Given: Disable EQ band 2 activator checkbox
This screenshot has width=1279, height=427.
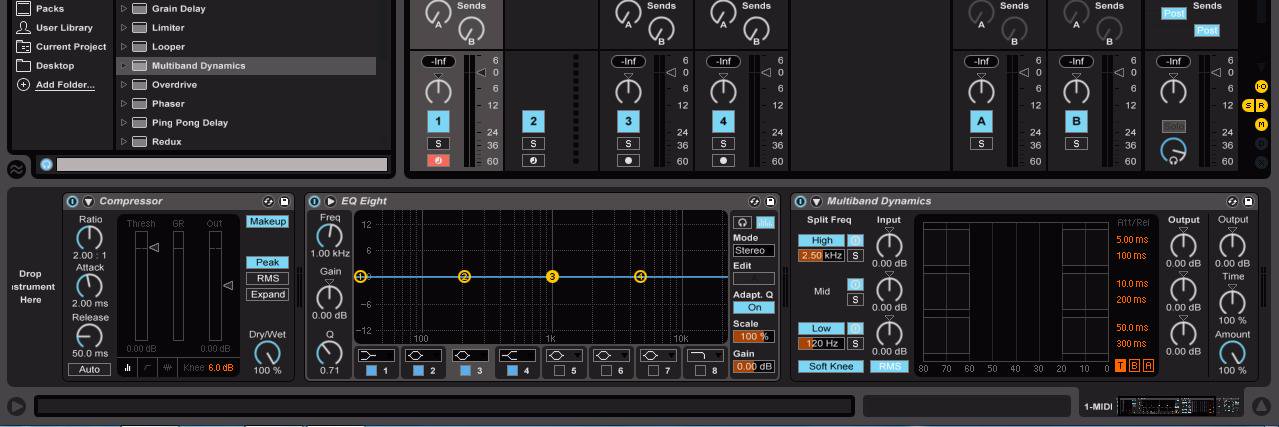Looking at the screenshot, I should tap(418, 371).
